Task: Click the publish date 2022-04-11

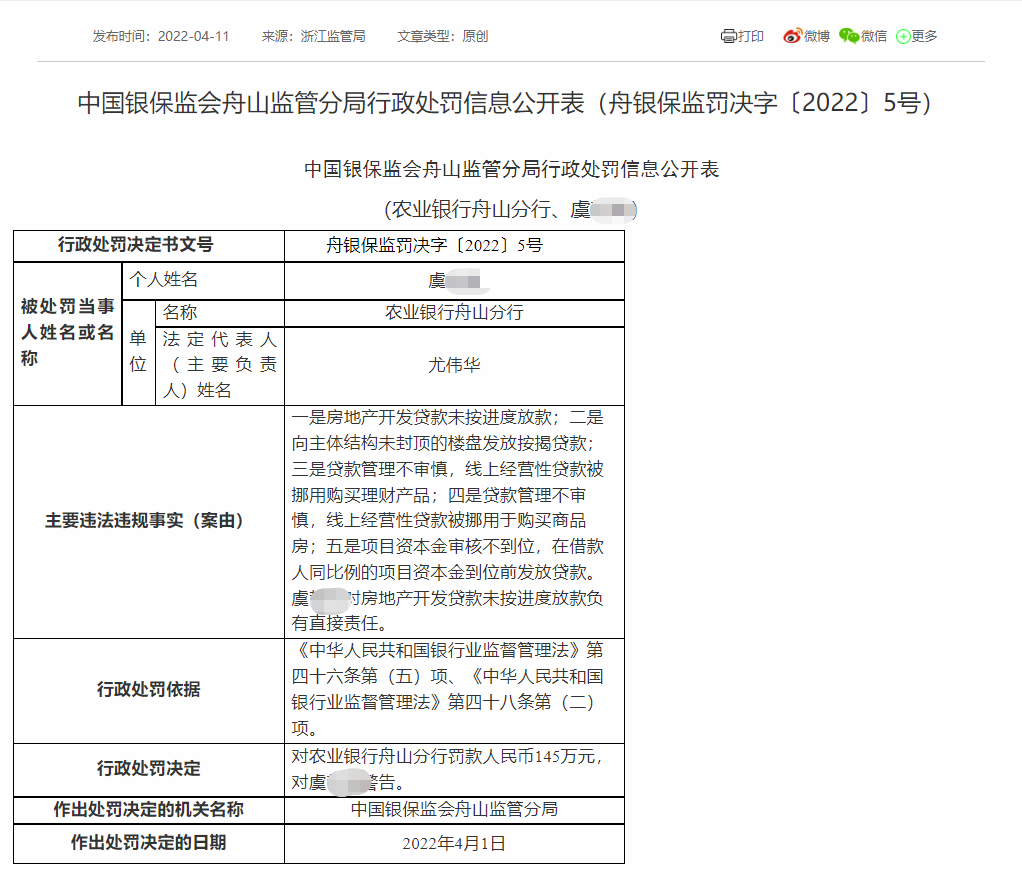Action: point(194,36)
